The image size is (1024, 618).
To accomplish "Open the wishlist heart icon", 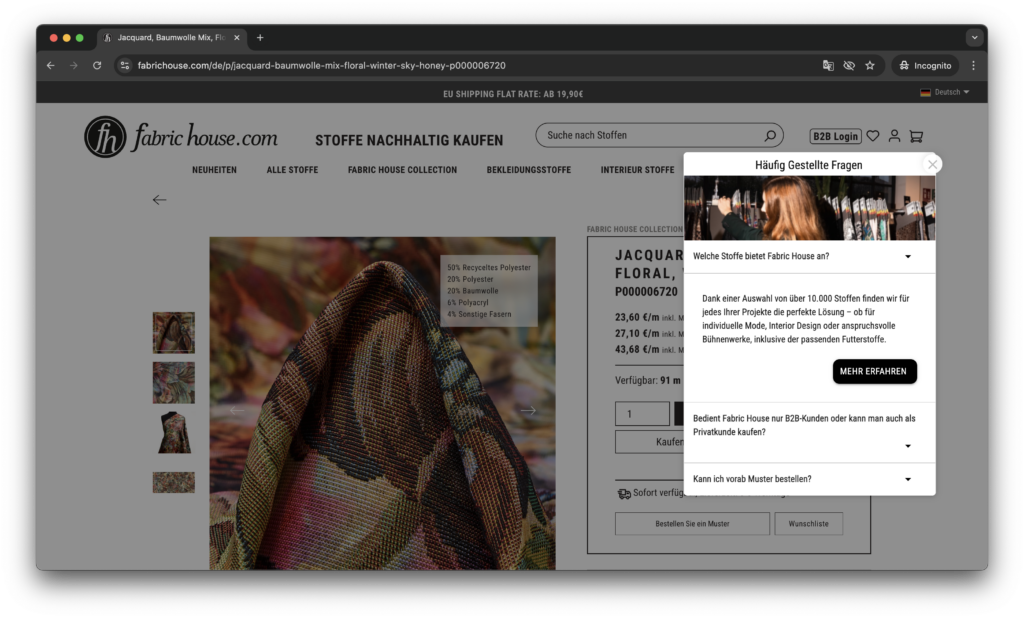I will tap(873, 136).
